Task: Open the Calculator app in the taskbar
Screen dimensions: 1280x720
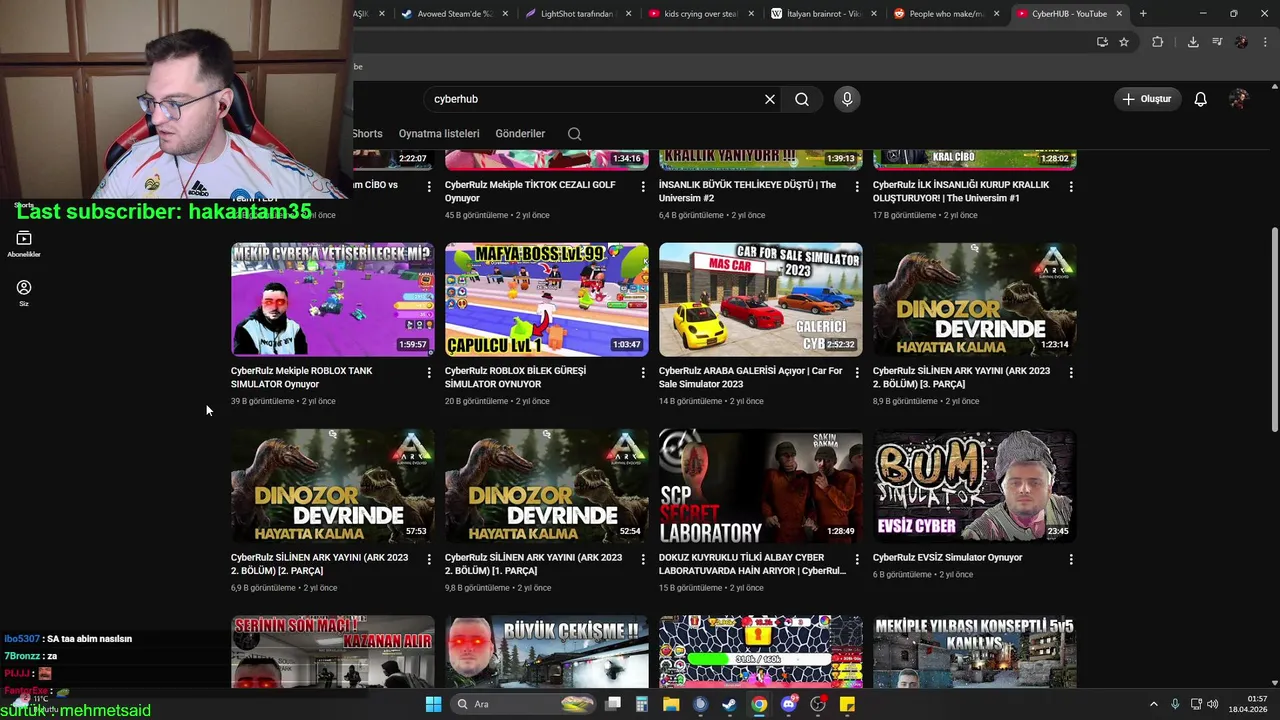Action: (x=641, y=704)
